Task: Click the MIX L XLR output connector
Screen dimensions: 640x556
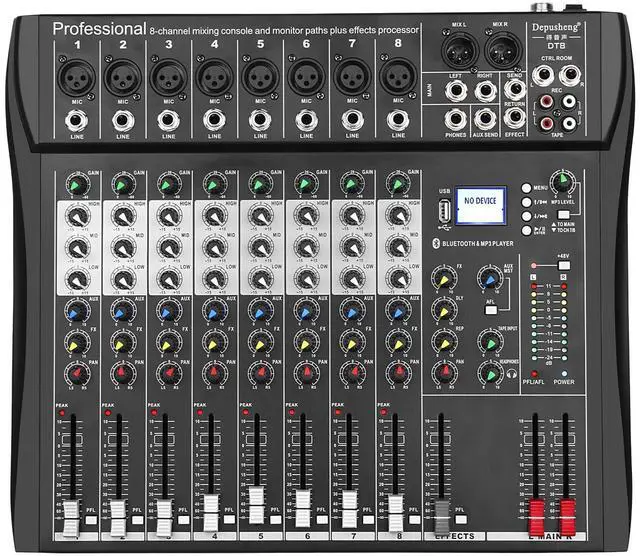Action: [460, 49]
